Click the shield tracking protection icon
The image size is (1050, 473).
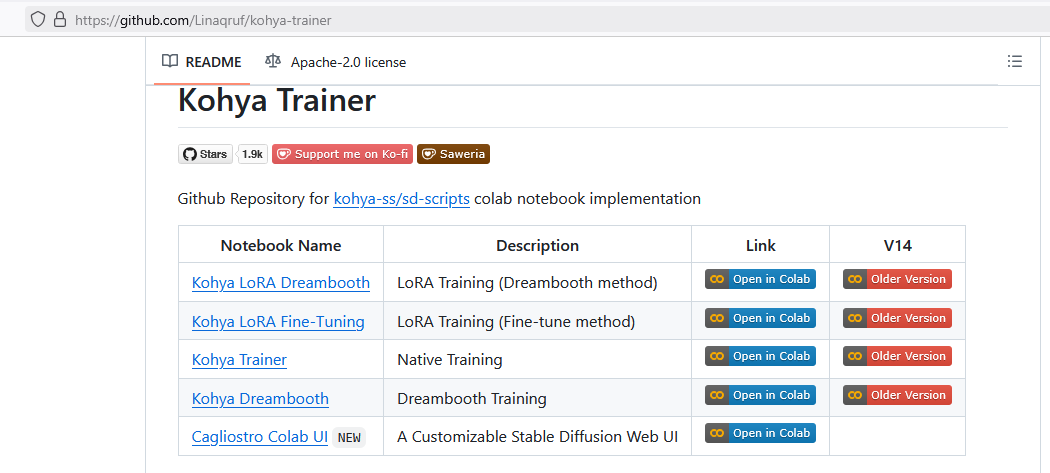click(38, 19)
